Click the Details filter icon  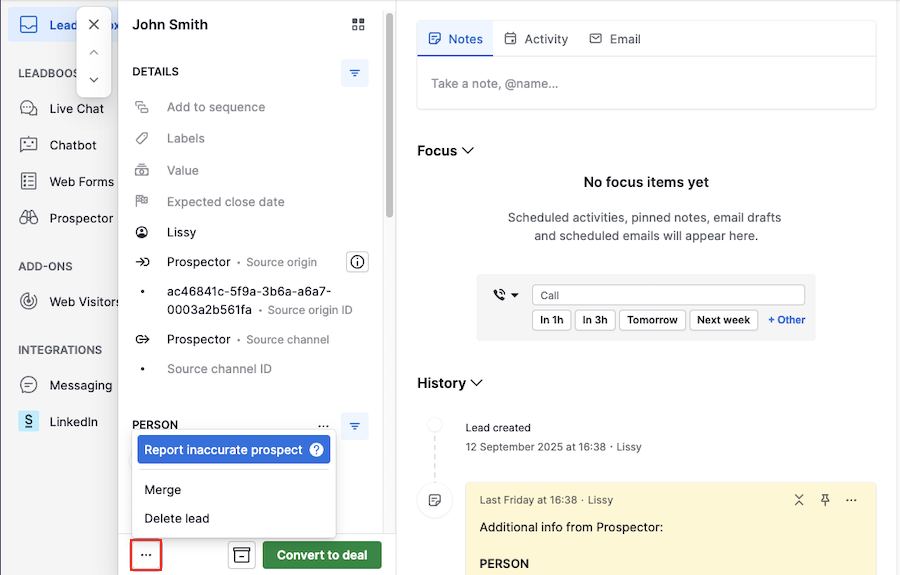pyautogui.click(x=355, y=73)
